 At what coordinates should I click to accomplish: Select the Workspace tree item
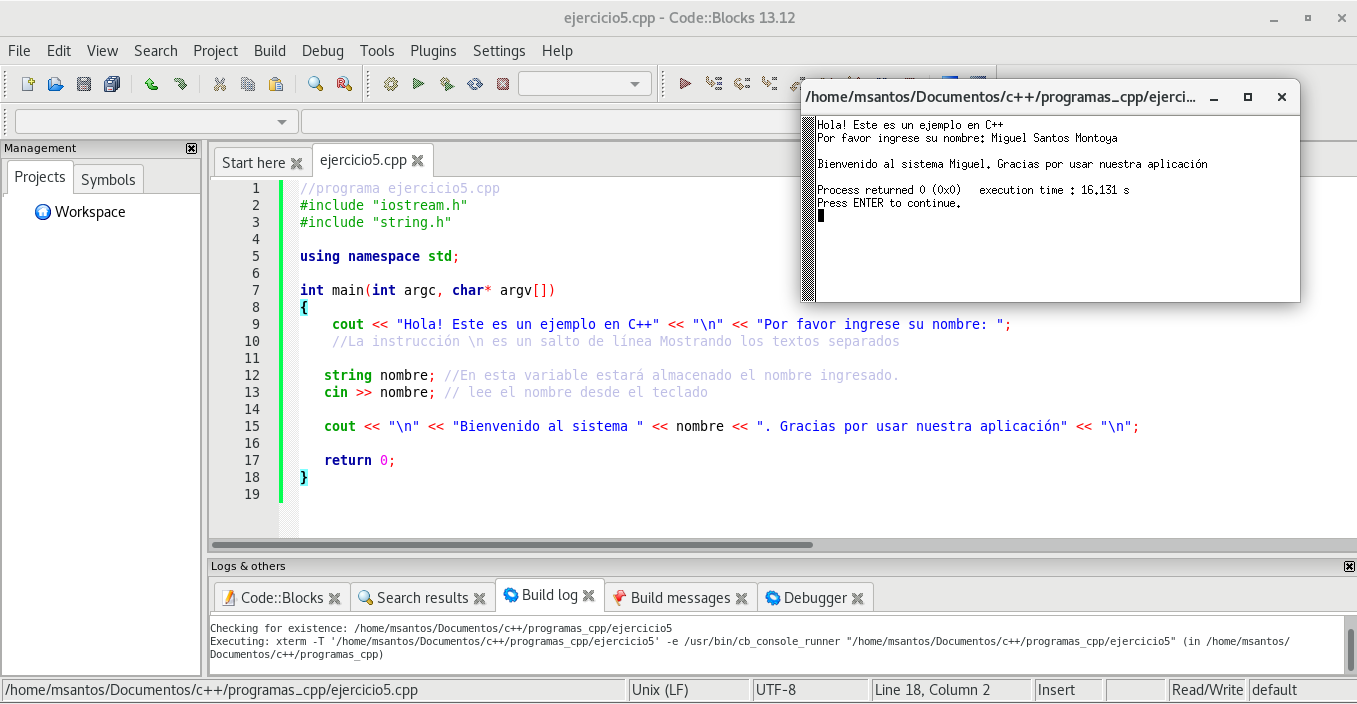click(x=90, y=212)
